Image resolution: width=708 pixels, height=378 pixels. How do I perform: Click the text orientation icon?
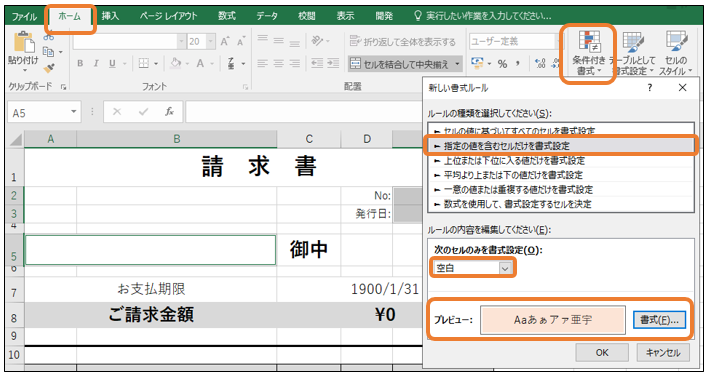pos(317,41)
